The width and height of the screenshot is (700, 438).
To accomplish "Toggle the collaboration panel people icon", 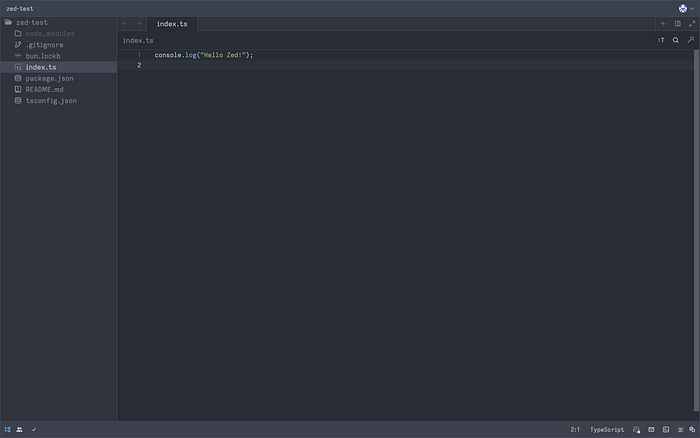I will click(x=20, y=430).
